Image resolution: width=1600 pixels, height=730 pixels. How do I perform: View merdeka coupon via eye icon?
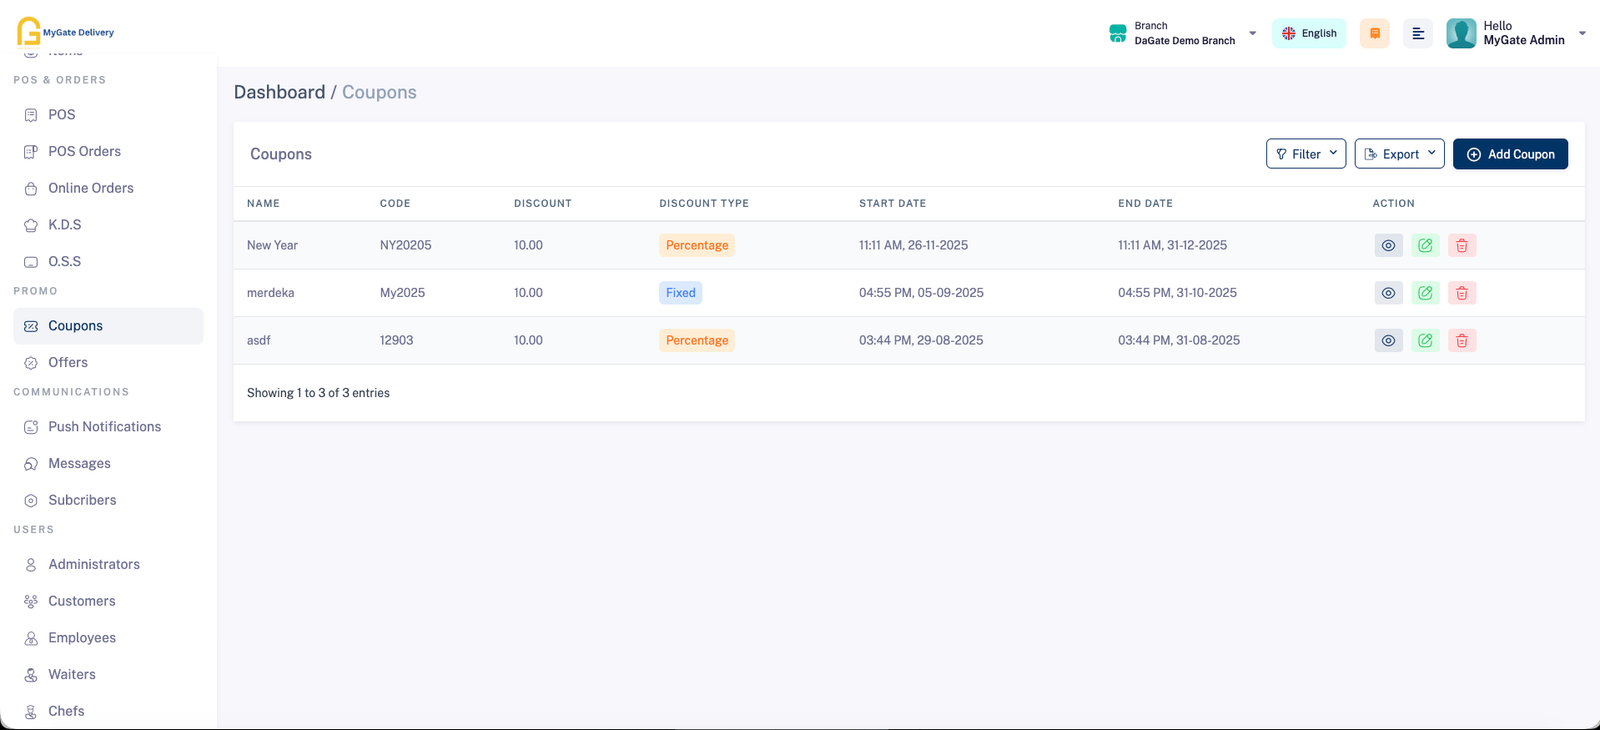coord(1388,293)
